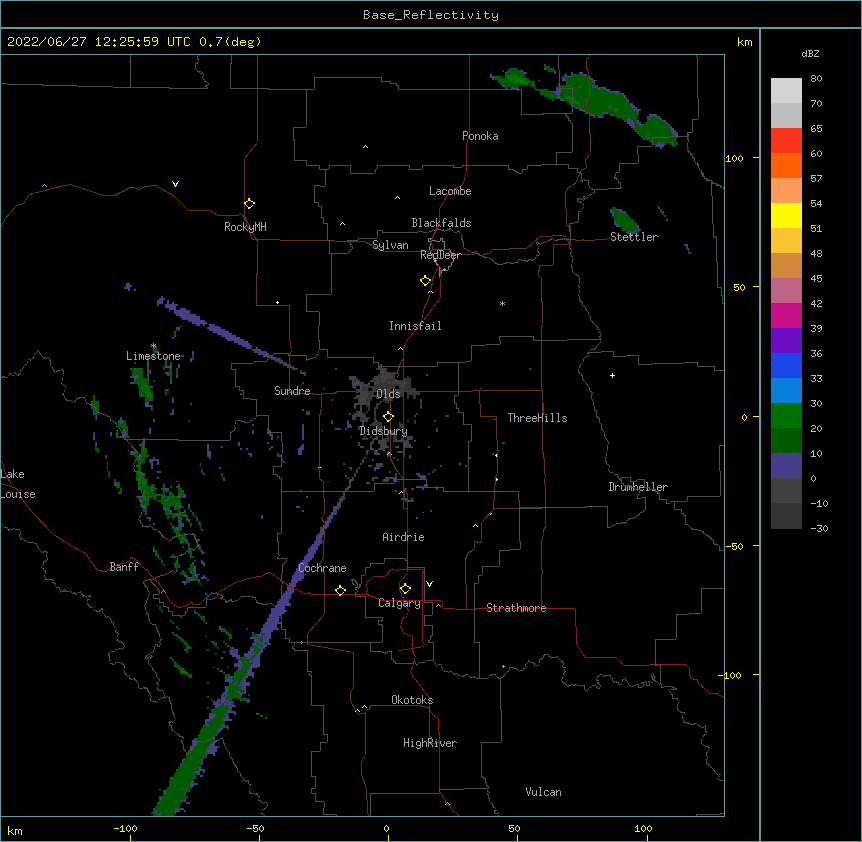This screenshot has width=862, height=842.
Task: Click the Cochrane town label
Action: click(322, 568)
